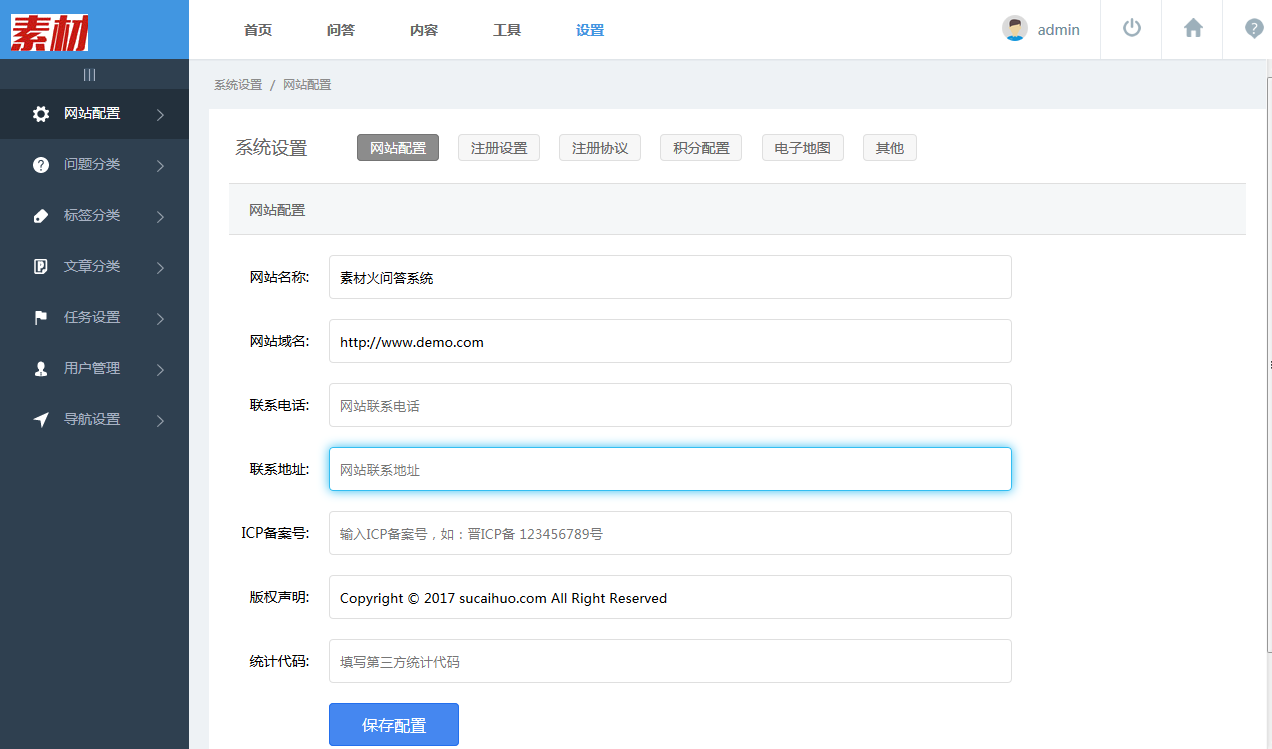Click the 网站域名 input field
This screenshot has width=1272, height=749.
click(670, 341)
